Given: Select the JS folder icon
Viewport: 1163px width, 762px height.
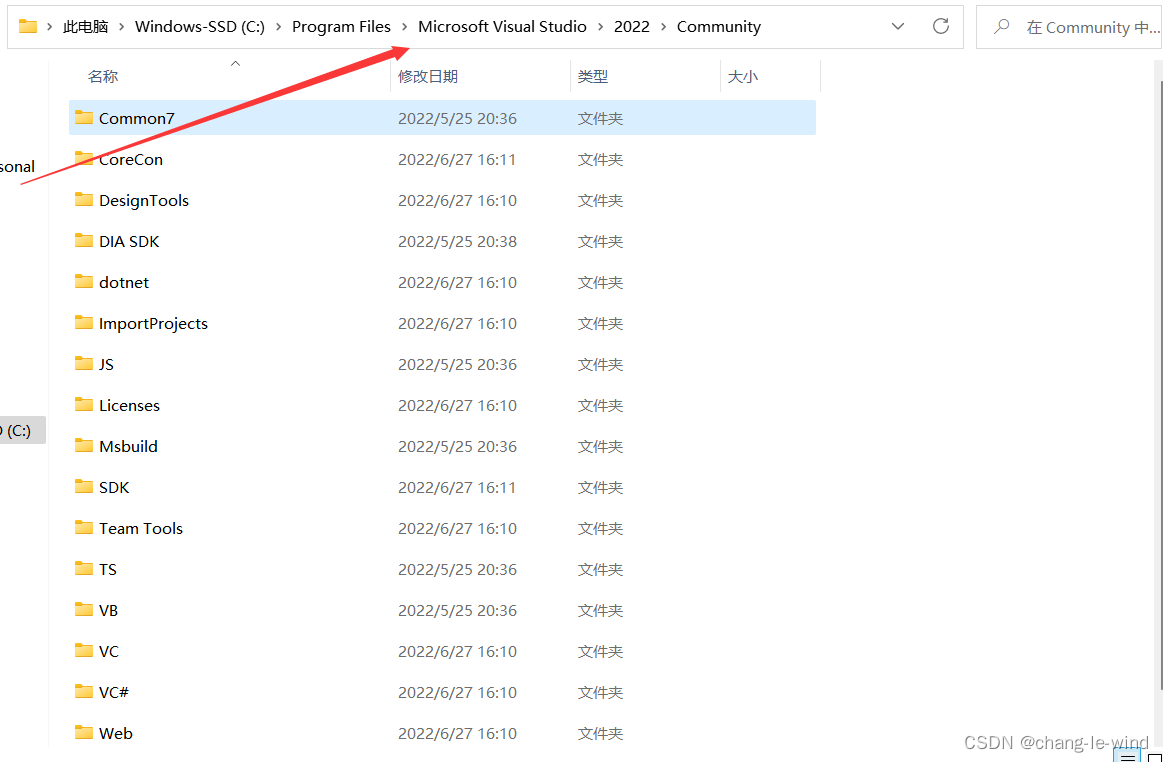Looking at the screenshot, I should point(84,364).
